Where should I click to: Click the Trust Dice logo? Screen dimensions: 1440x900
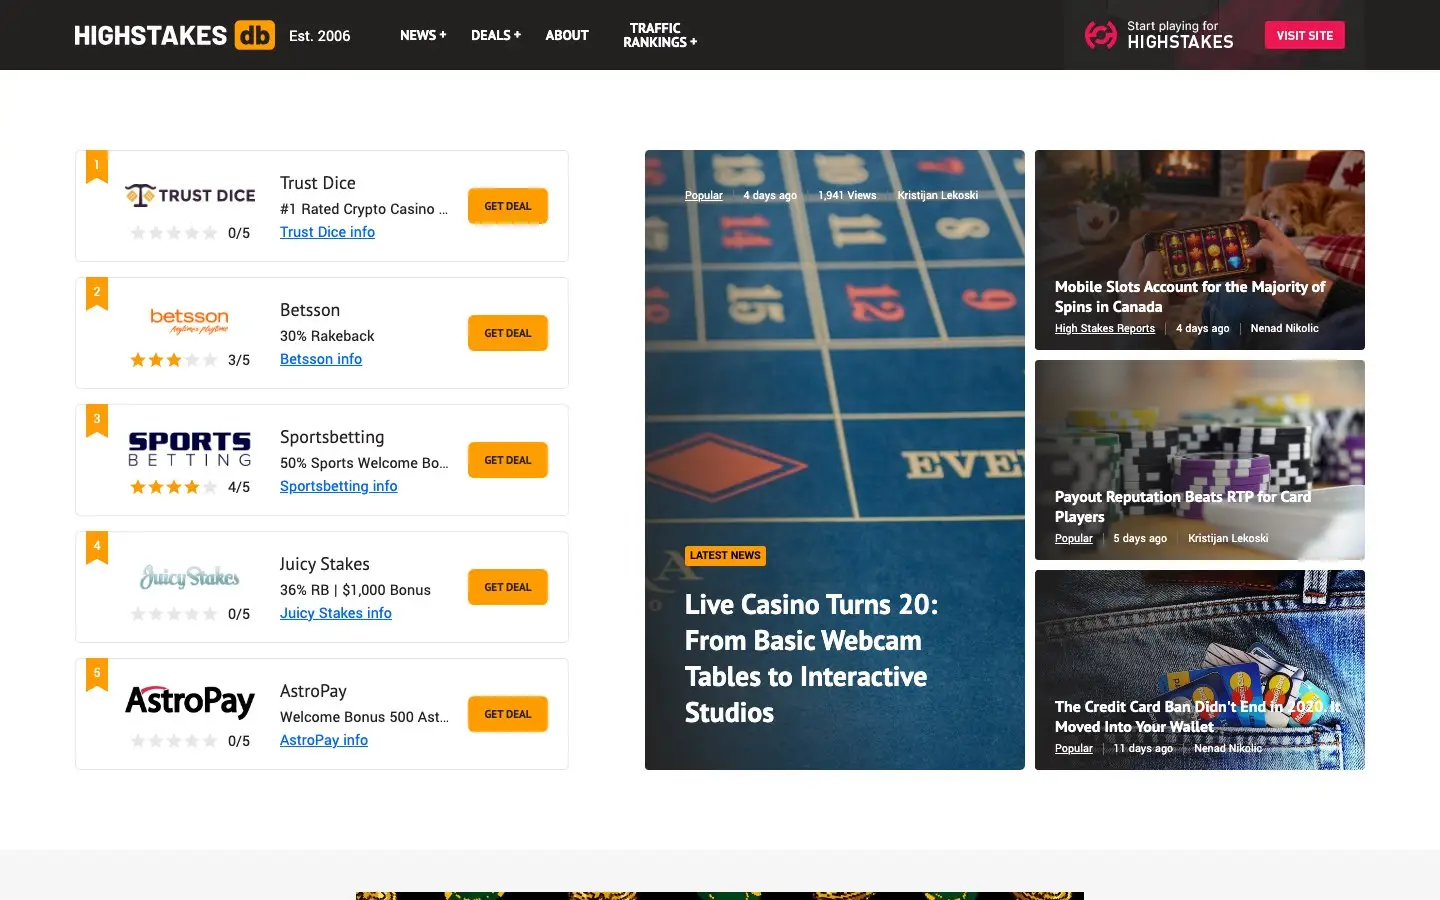coord(190,195)
